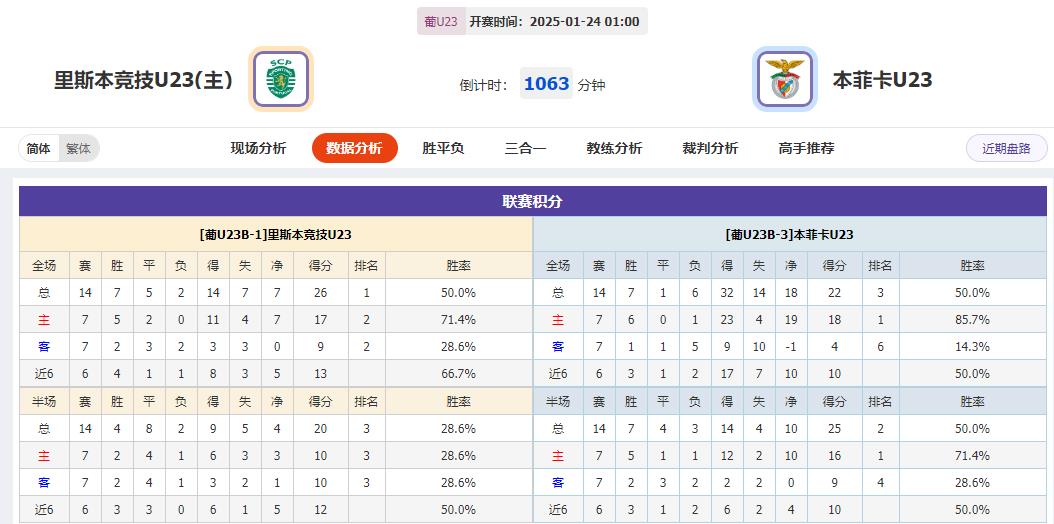Switch language to 繁体
The height and width of the screenshot is (524, 1054).
click(x=78, y=148)
